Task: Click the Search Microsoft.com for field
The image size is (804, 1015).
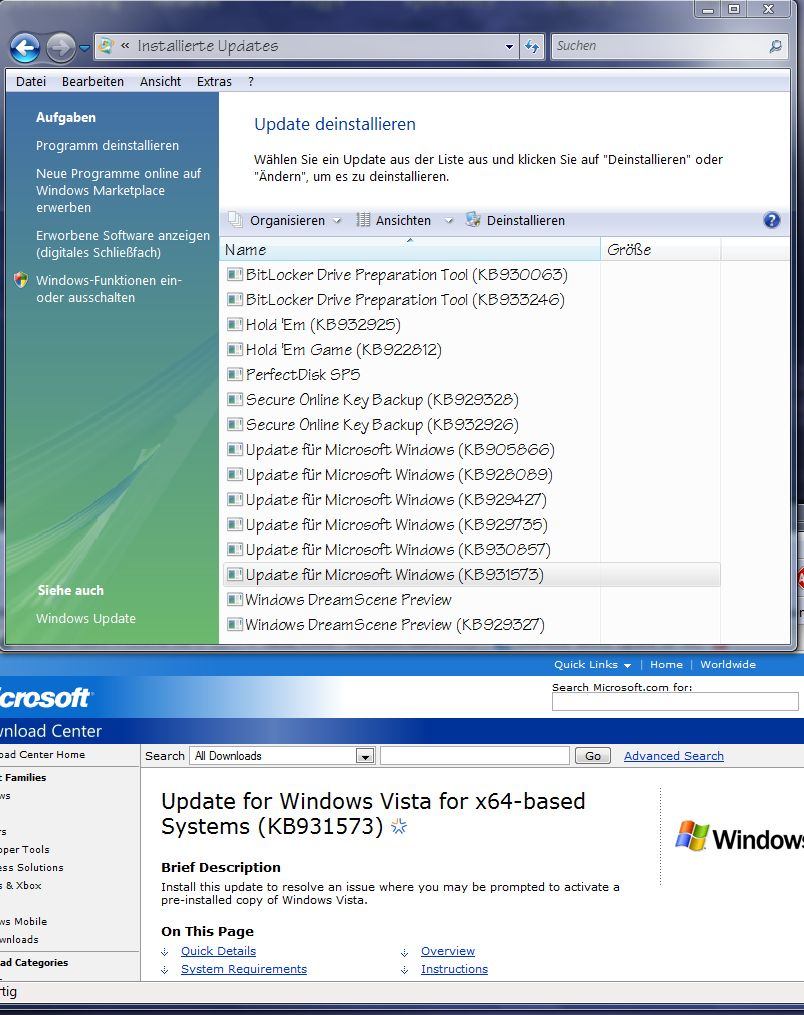Action: tap(675, 702)
